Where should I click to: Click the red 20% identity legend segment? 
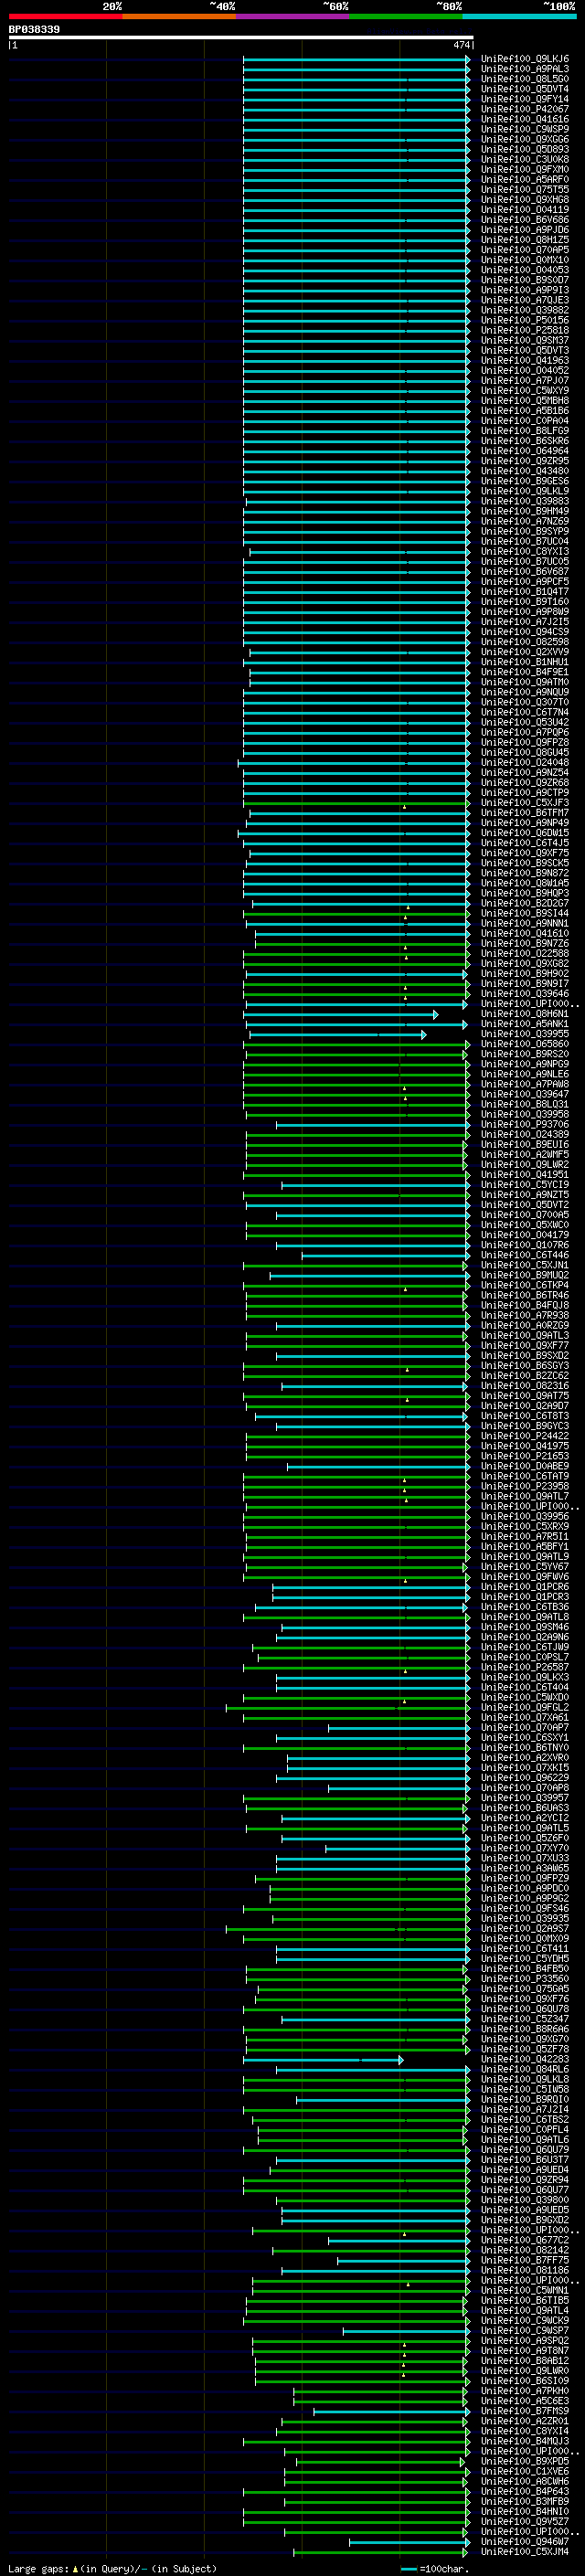(66, 16)
